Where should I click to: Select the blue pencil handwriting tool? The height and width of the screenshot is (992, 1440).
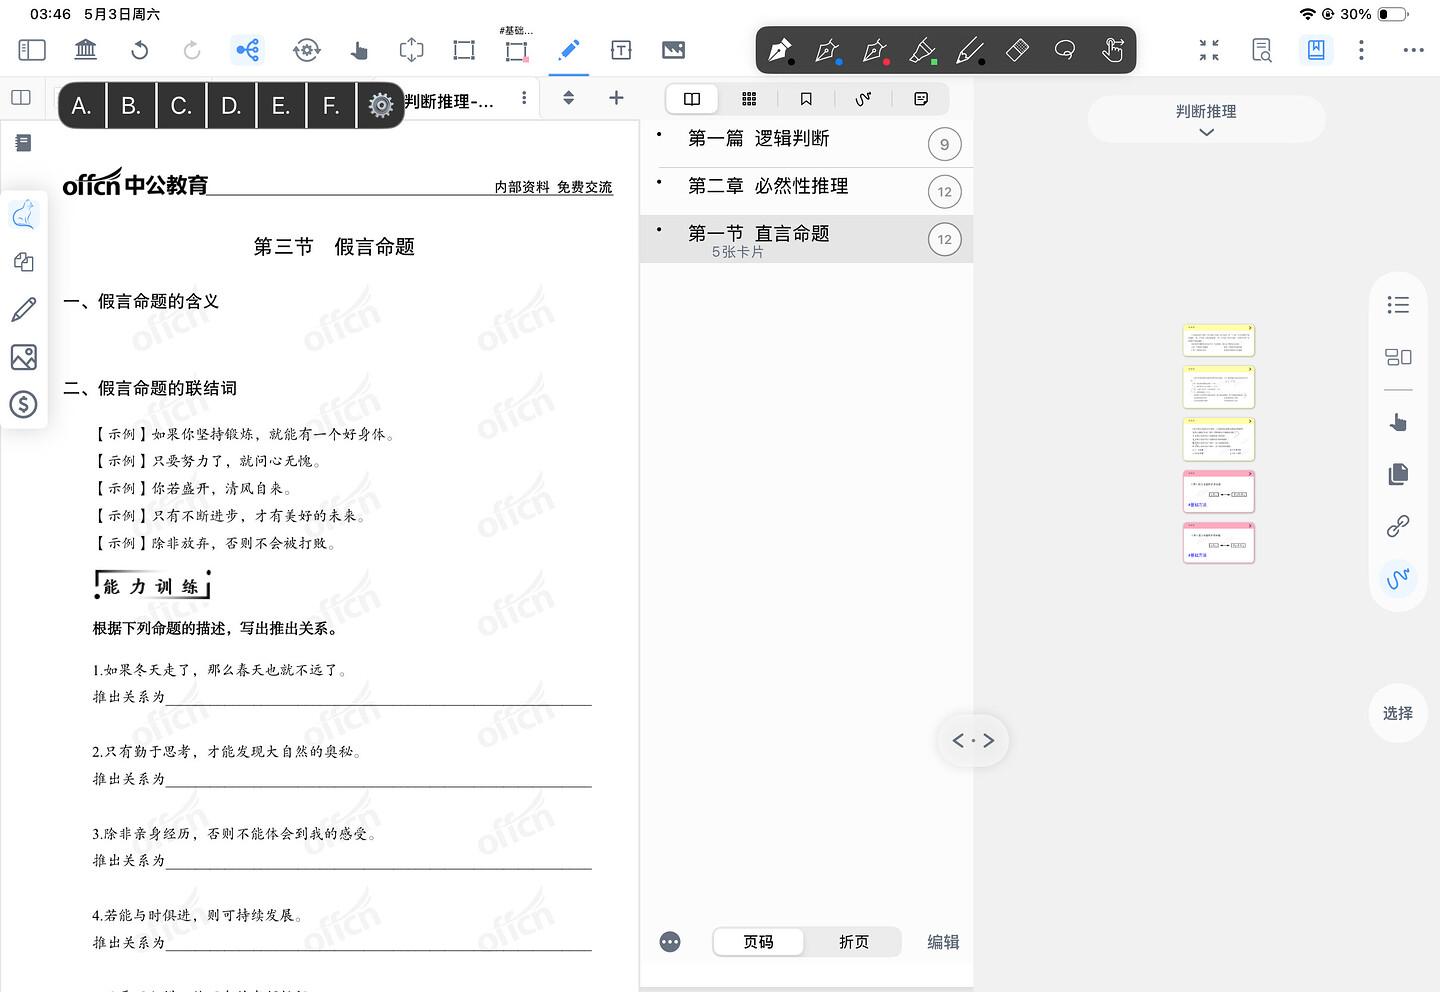click(x=569, y=50)
